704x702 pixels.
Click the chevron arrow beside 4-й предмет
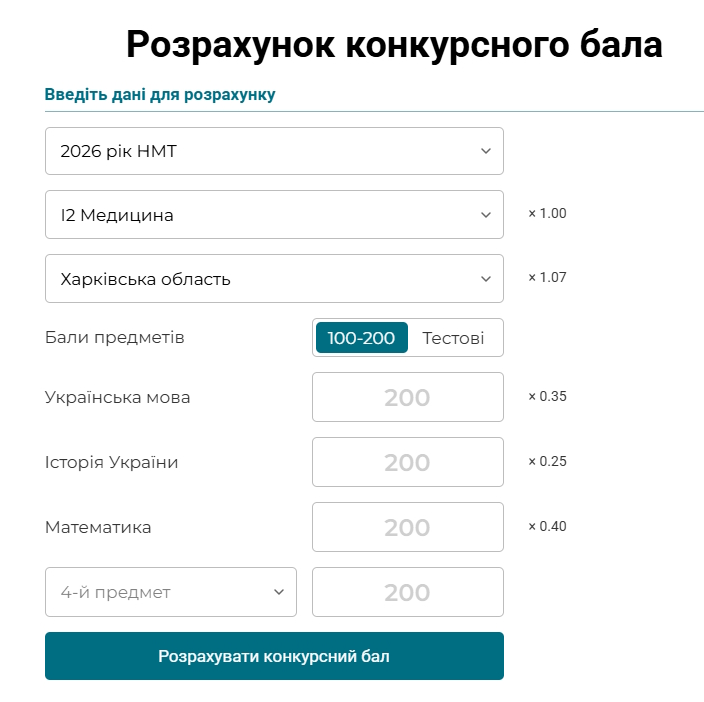coord(279,592)
